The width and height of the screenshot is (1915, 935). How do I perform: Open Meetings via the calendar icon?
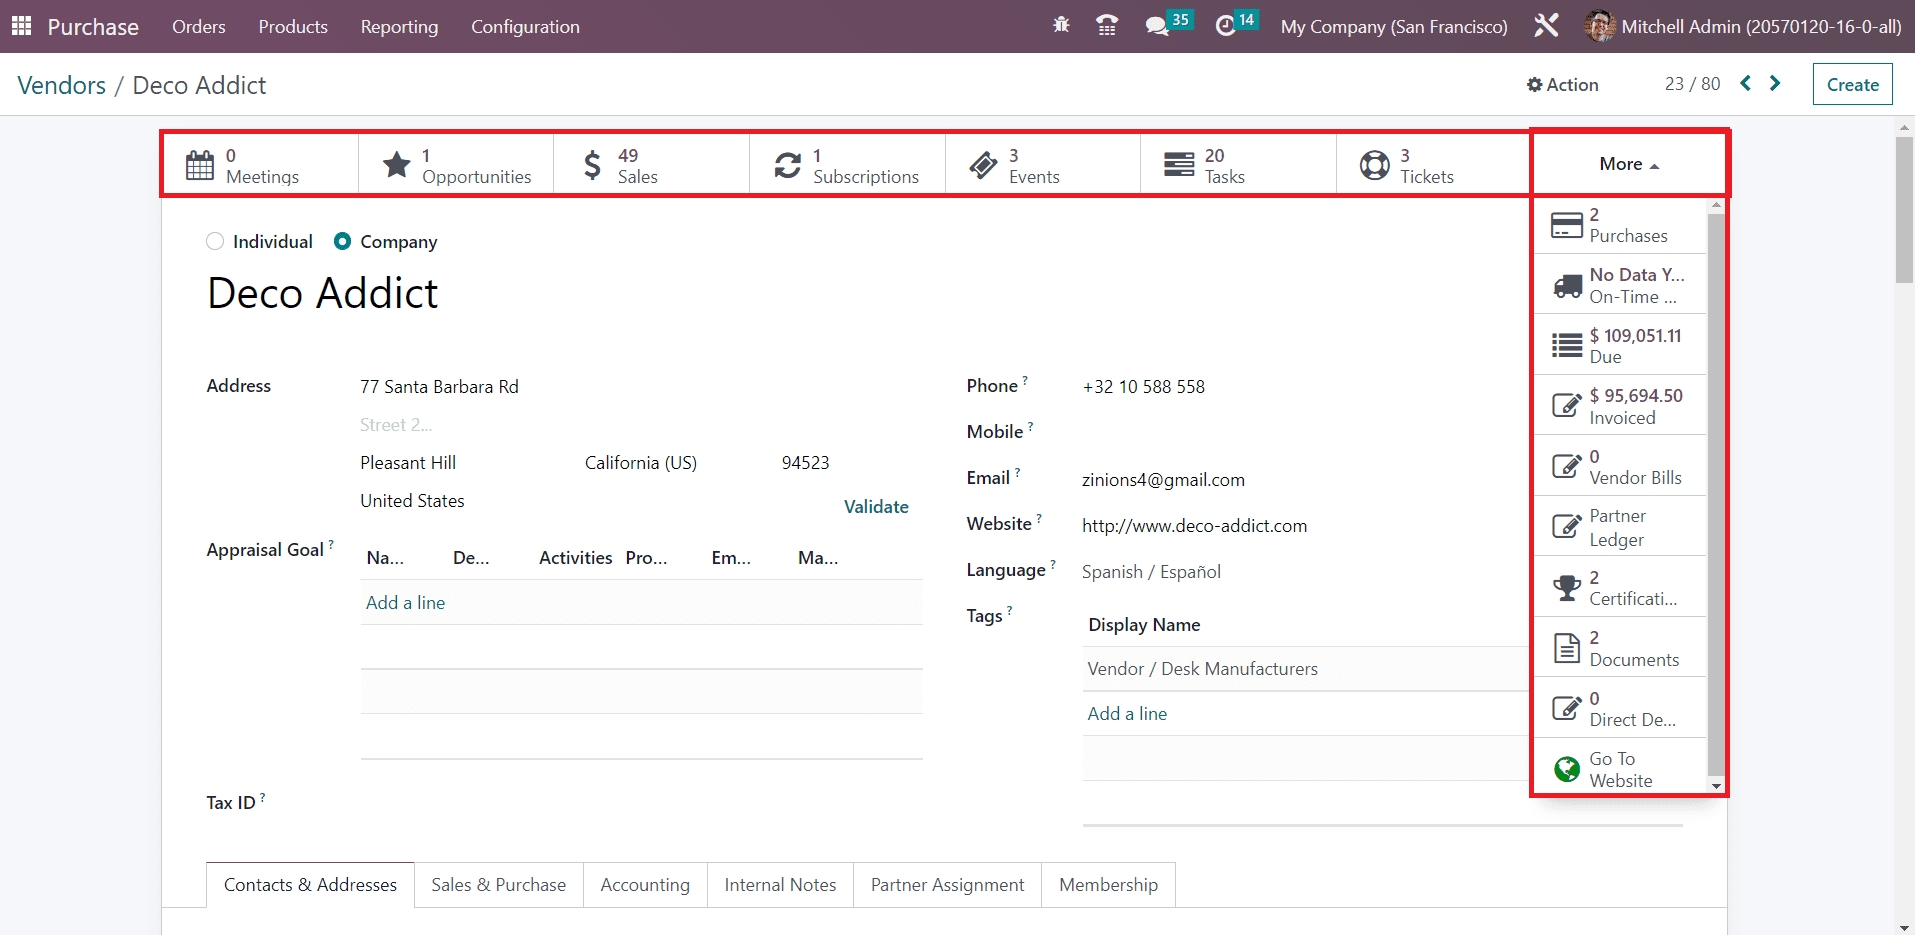pos(200,165)
